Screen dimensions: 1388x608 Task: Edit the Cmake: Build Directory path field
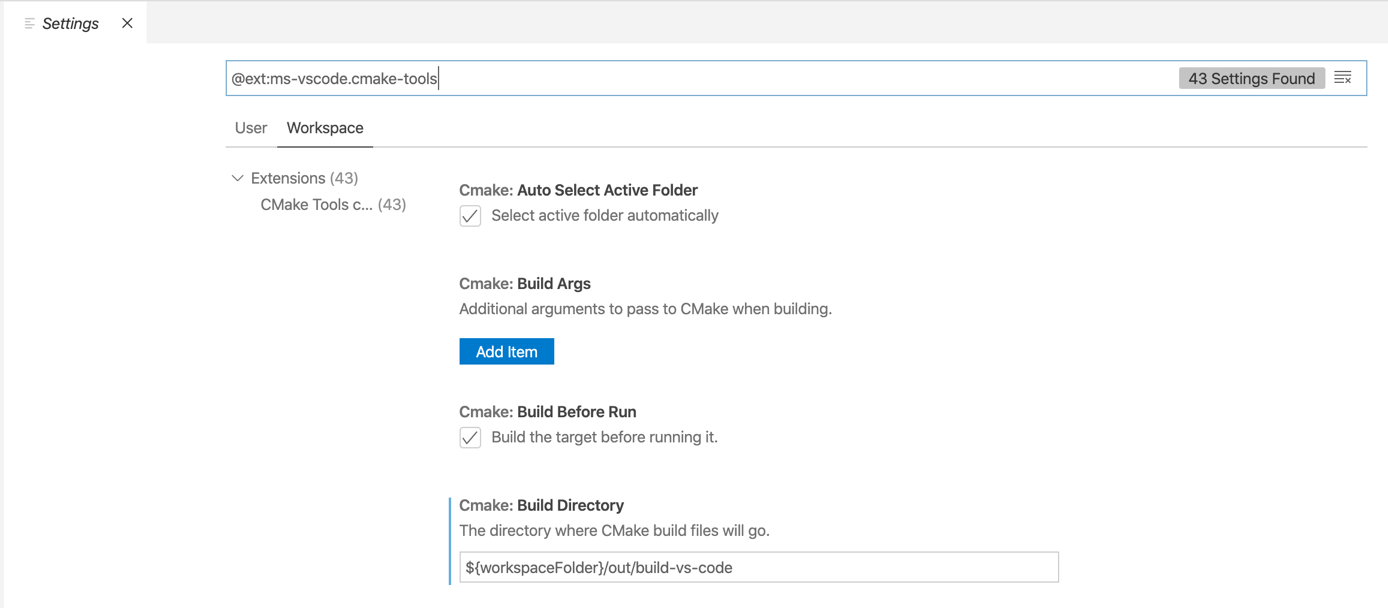point(757,566)
